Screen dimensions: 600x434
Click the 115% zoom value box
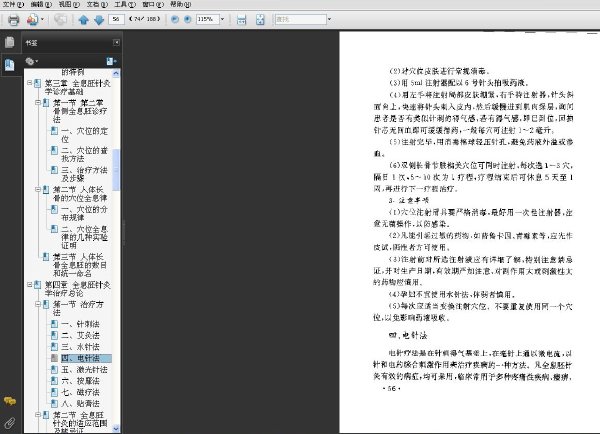(207, 19)
